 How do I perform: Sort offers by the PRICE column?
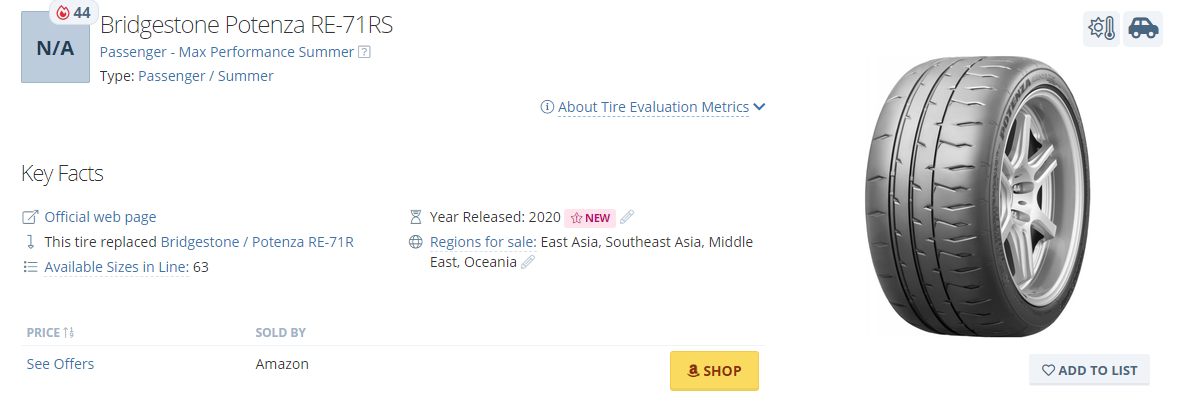50,332
